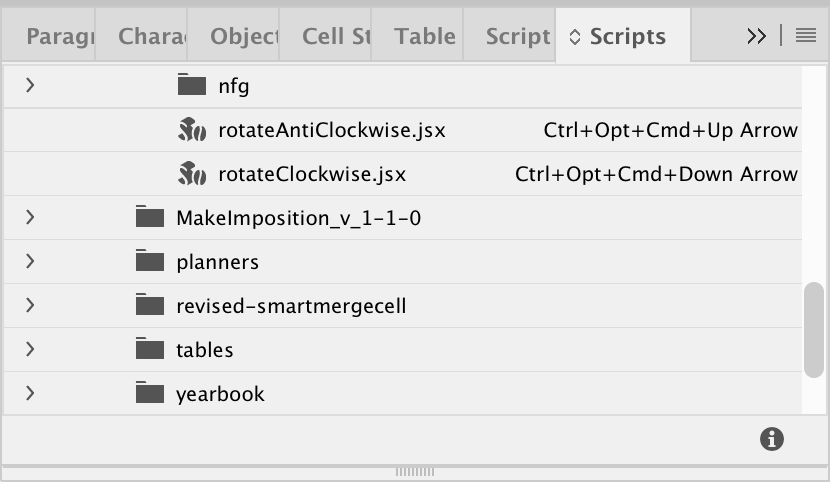The image size is (830, 482).
Task: Click the rotateClockwise.jsx script icon
Action: pos(191,174)
